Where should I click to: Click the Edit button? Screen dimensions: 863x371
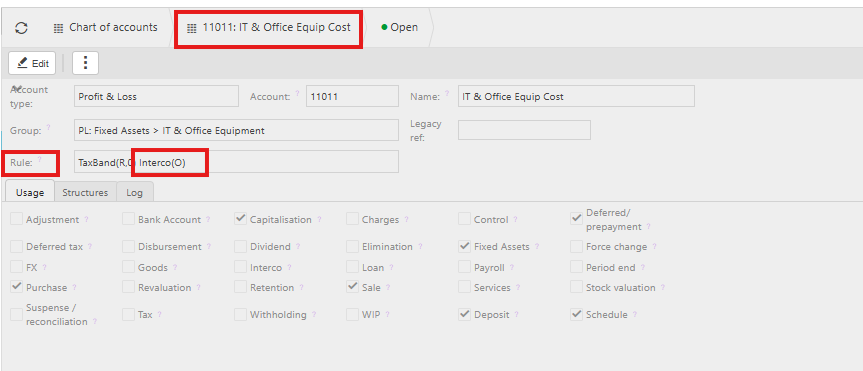[32, 63]
